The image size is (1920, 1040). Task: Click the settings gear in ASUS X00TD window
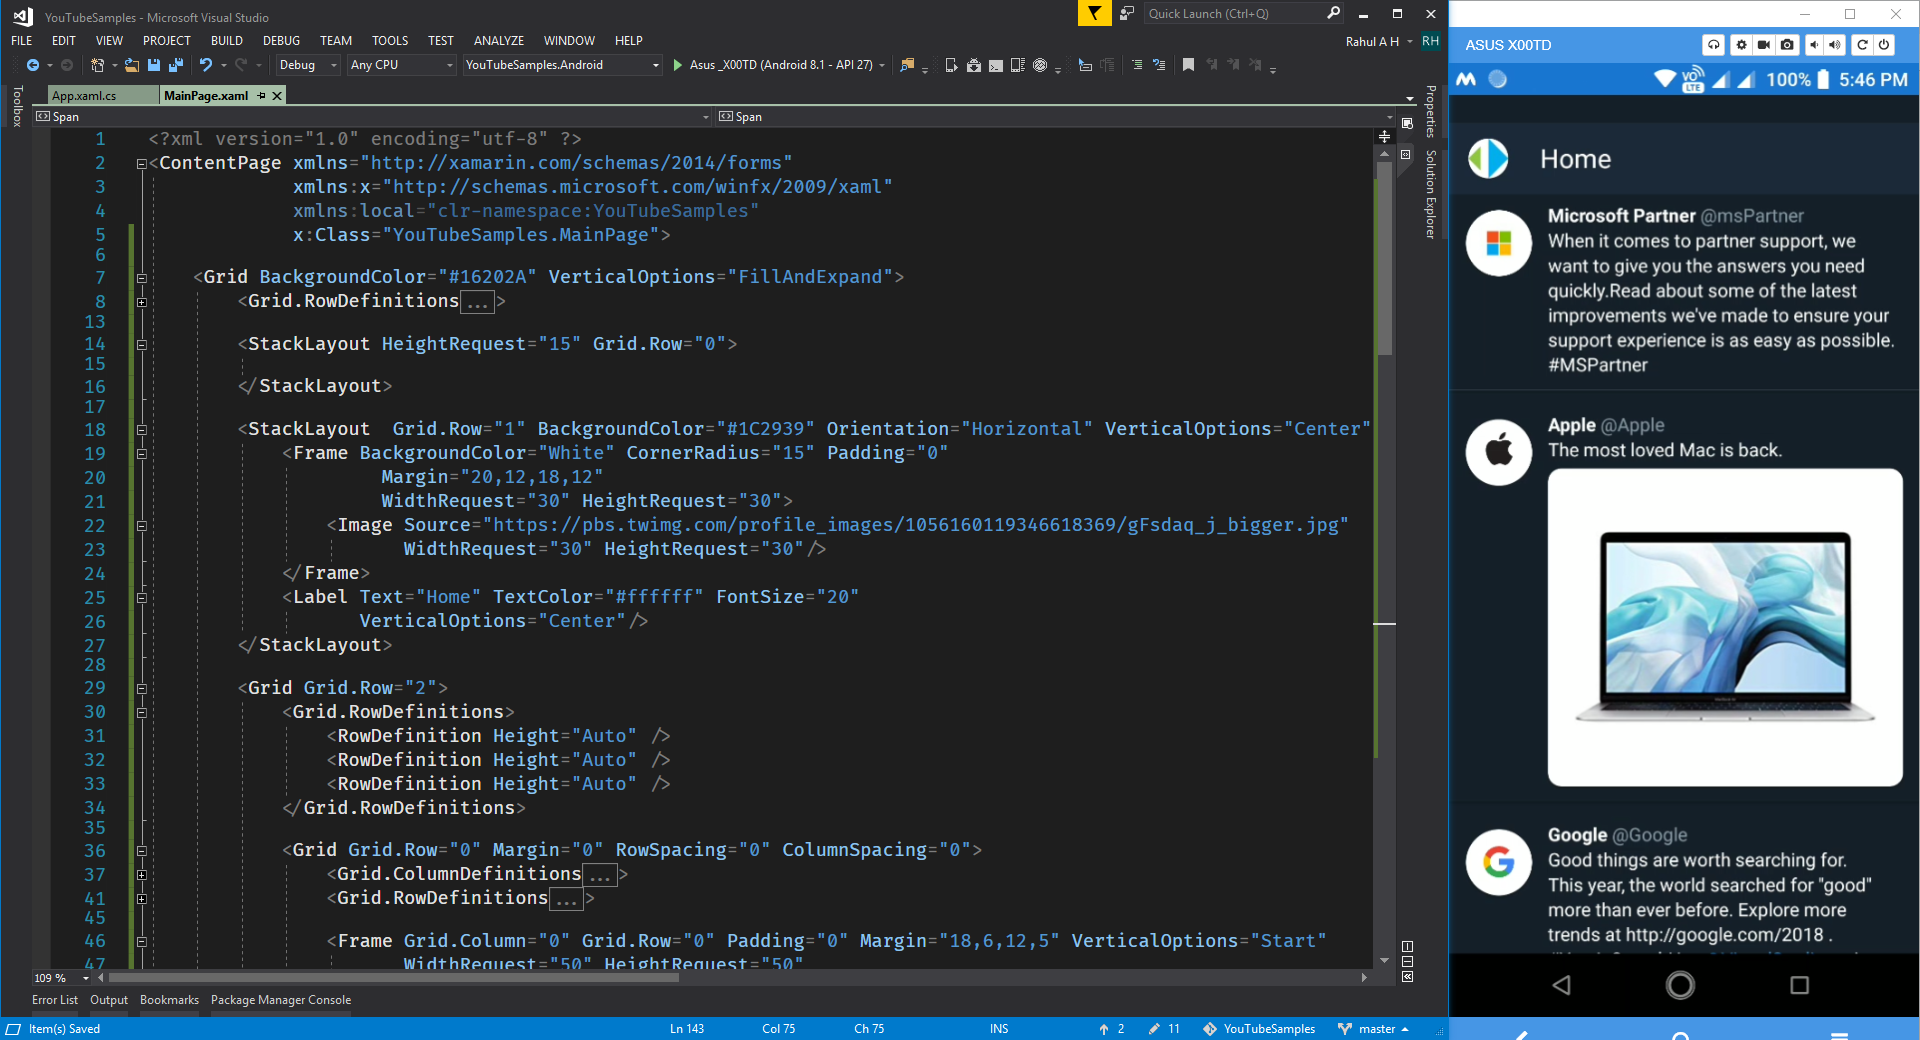pos(1742,45)
